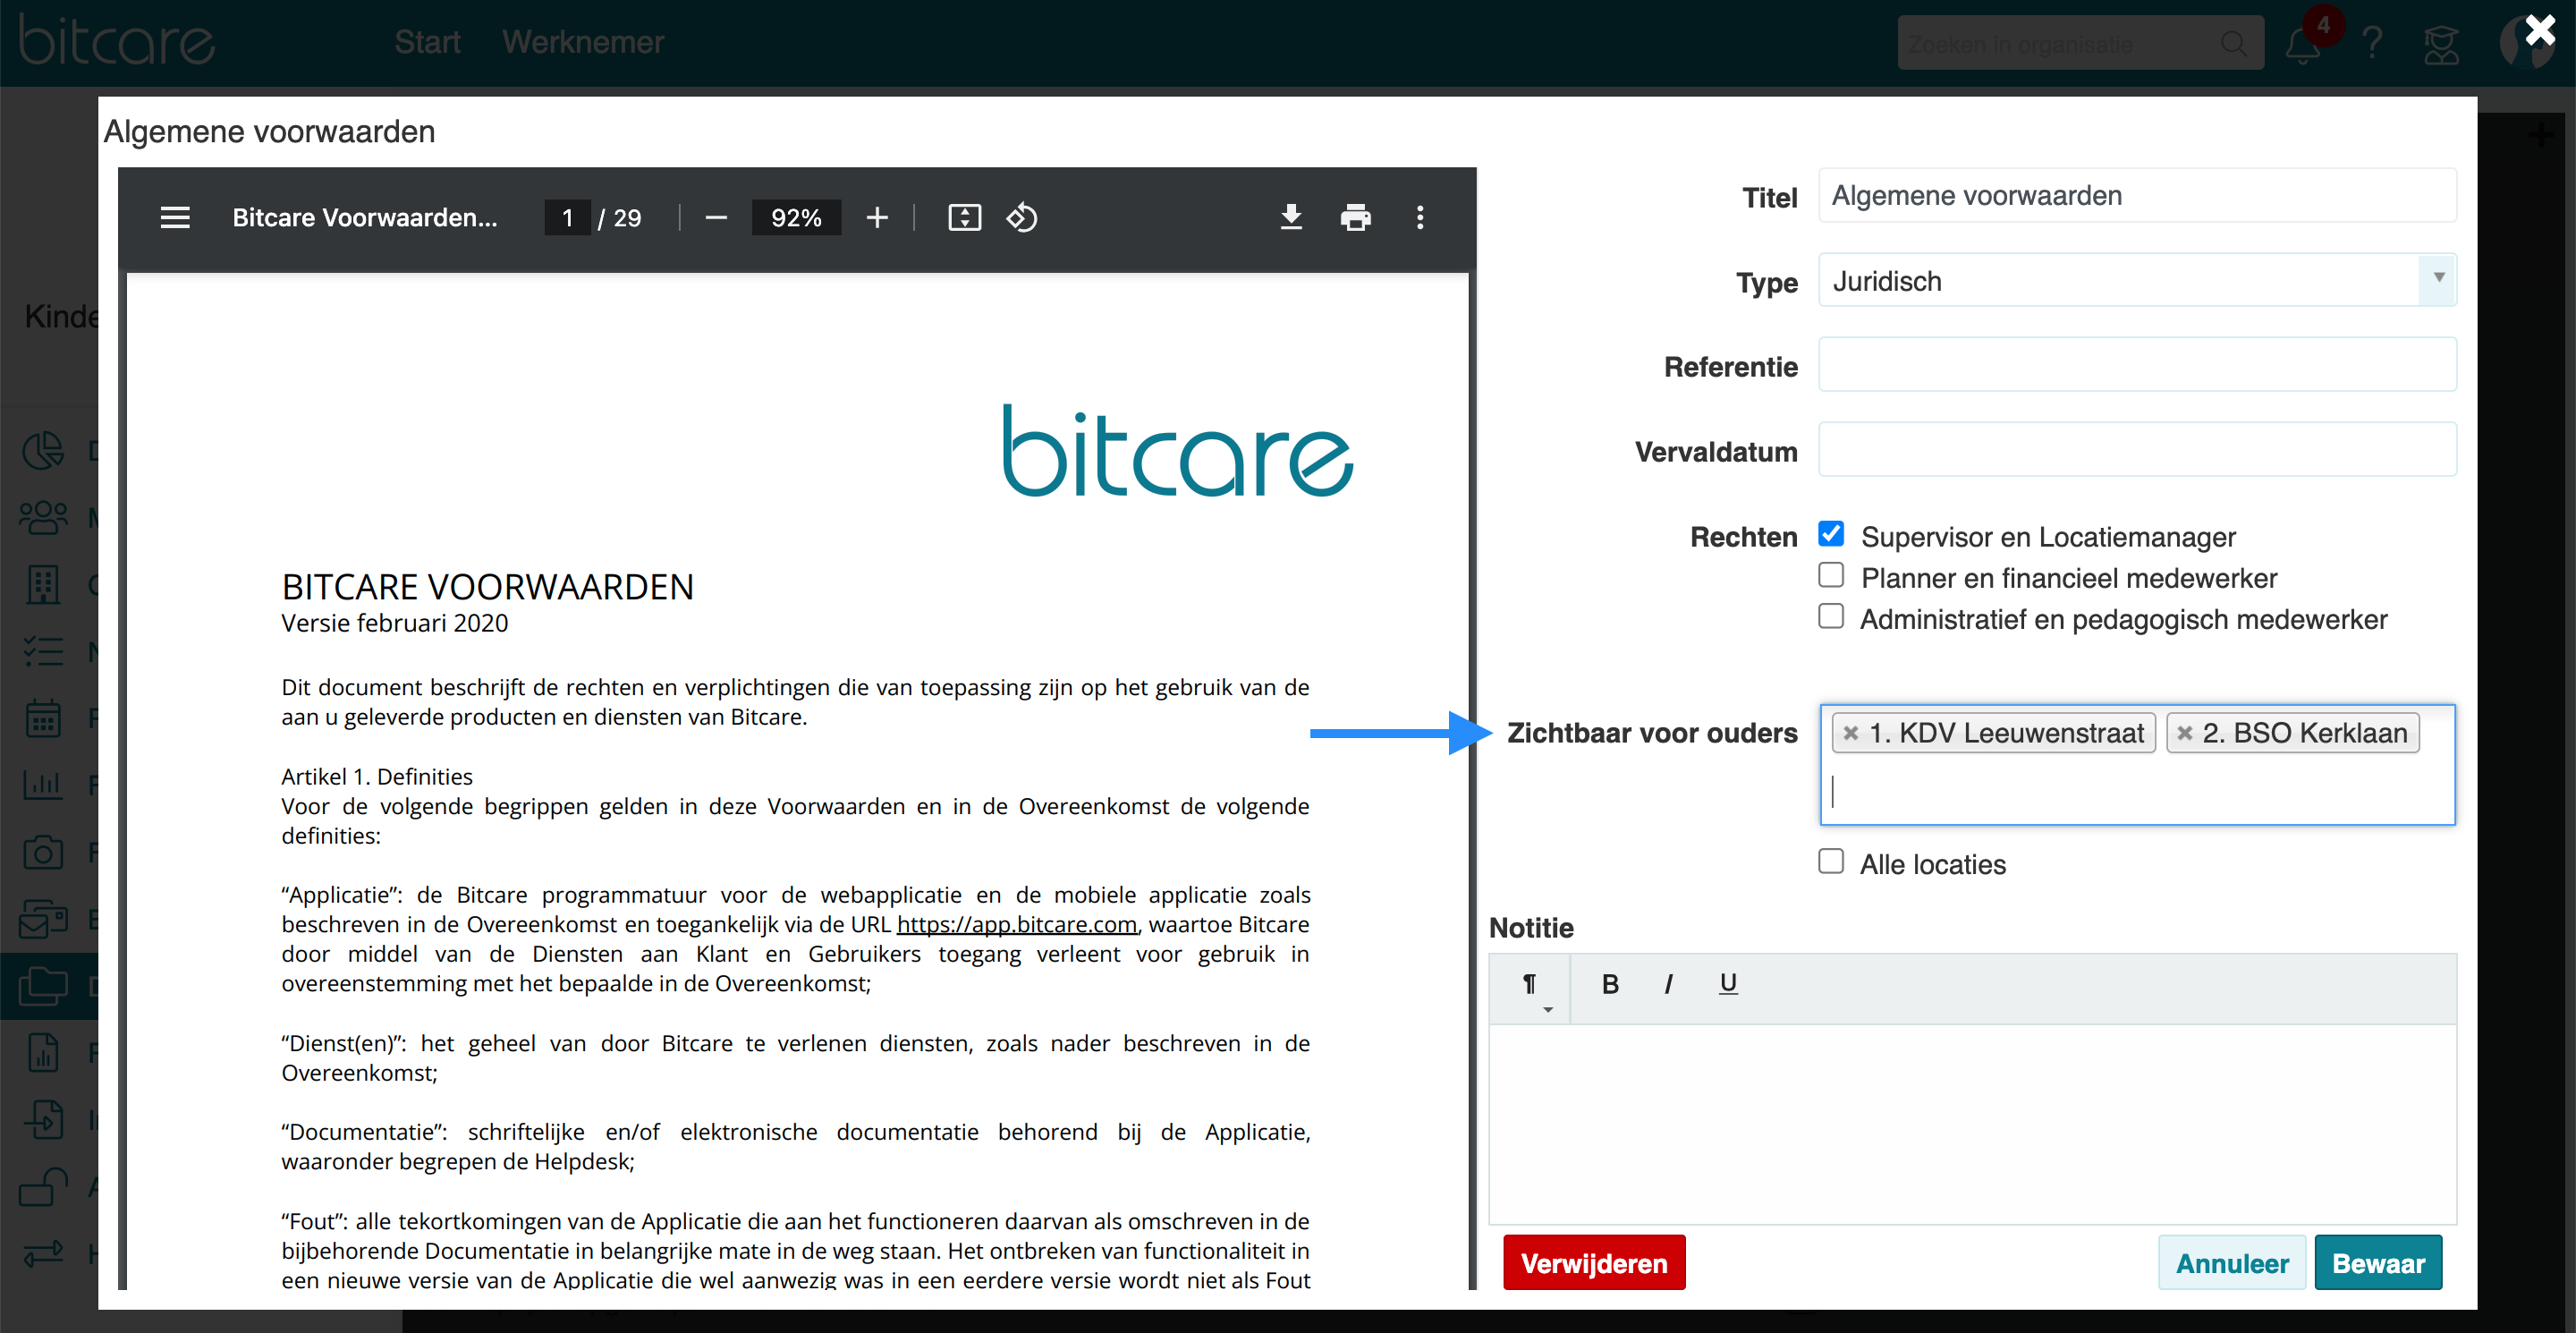Open the report document sidebar icon
The image size is (2576, 1333).
[43, 1053]
